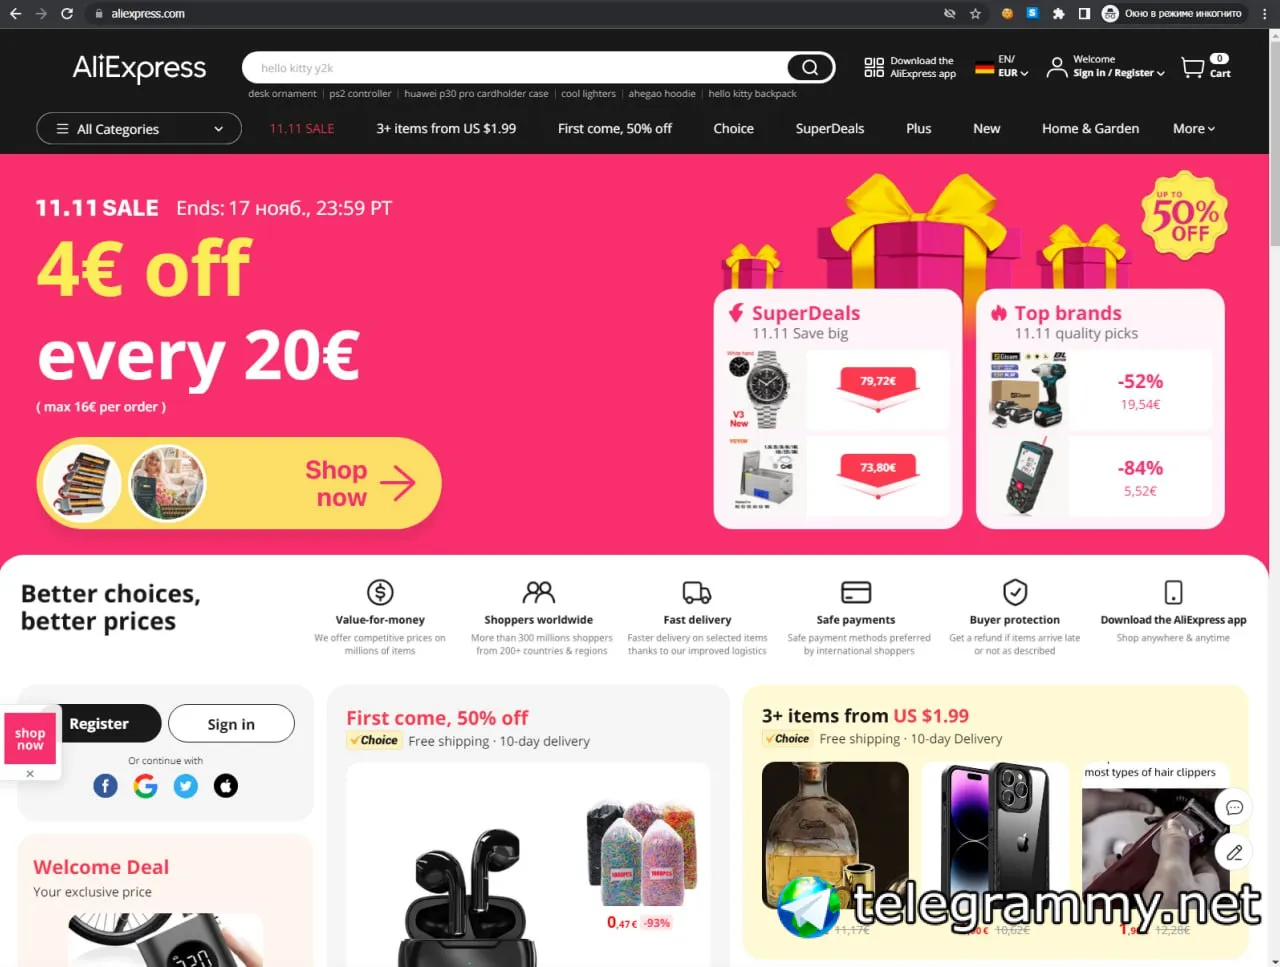Viewport: 1280px width, 967px height.
Task: Click the yellow Shop now banner button
Action: point(239,483)
